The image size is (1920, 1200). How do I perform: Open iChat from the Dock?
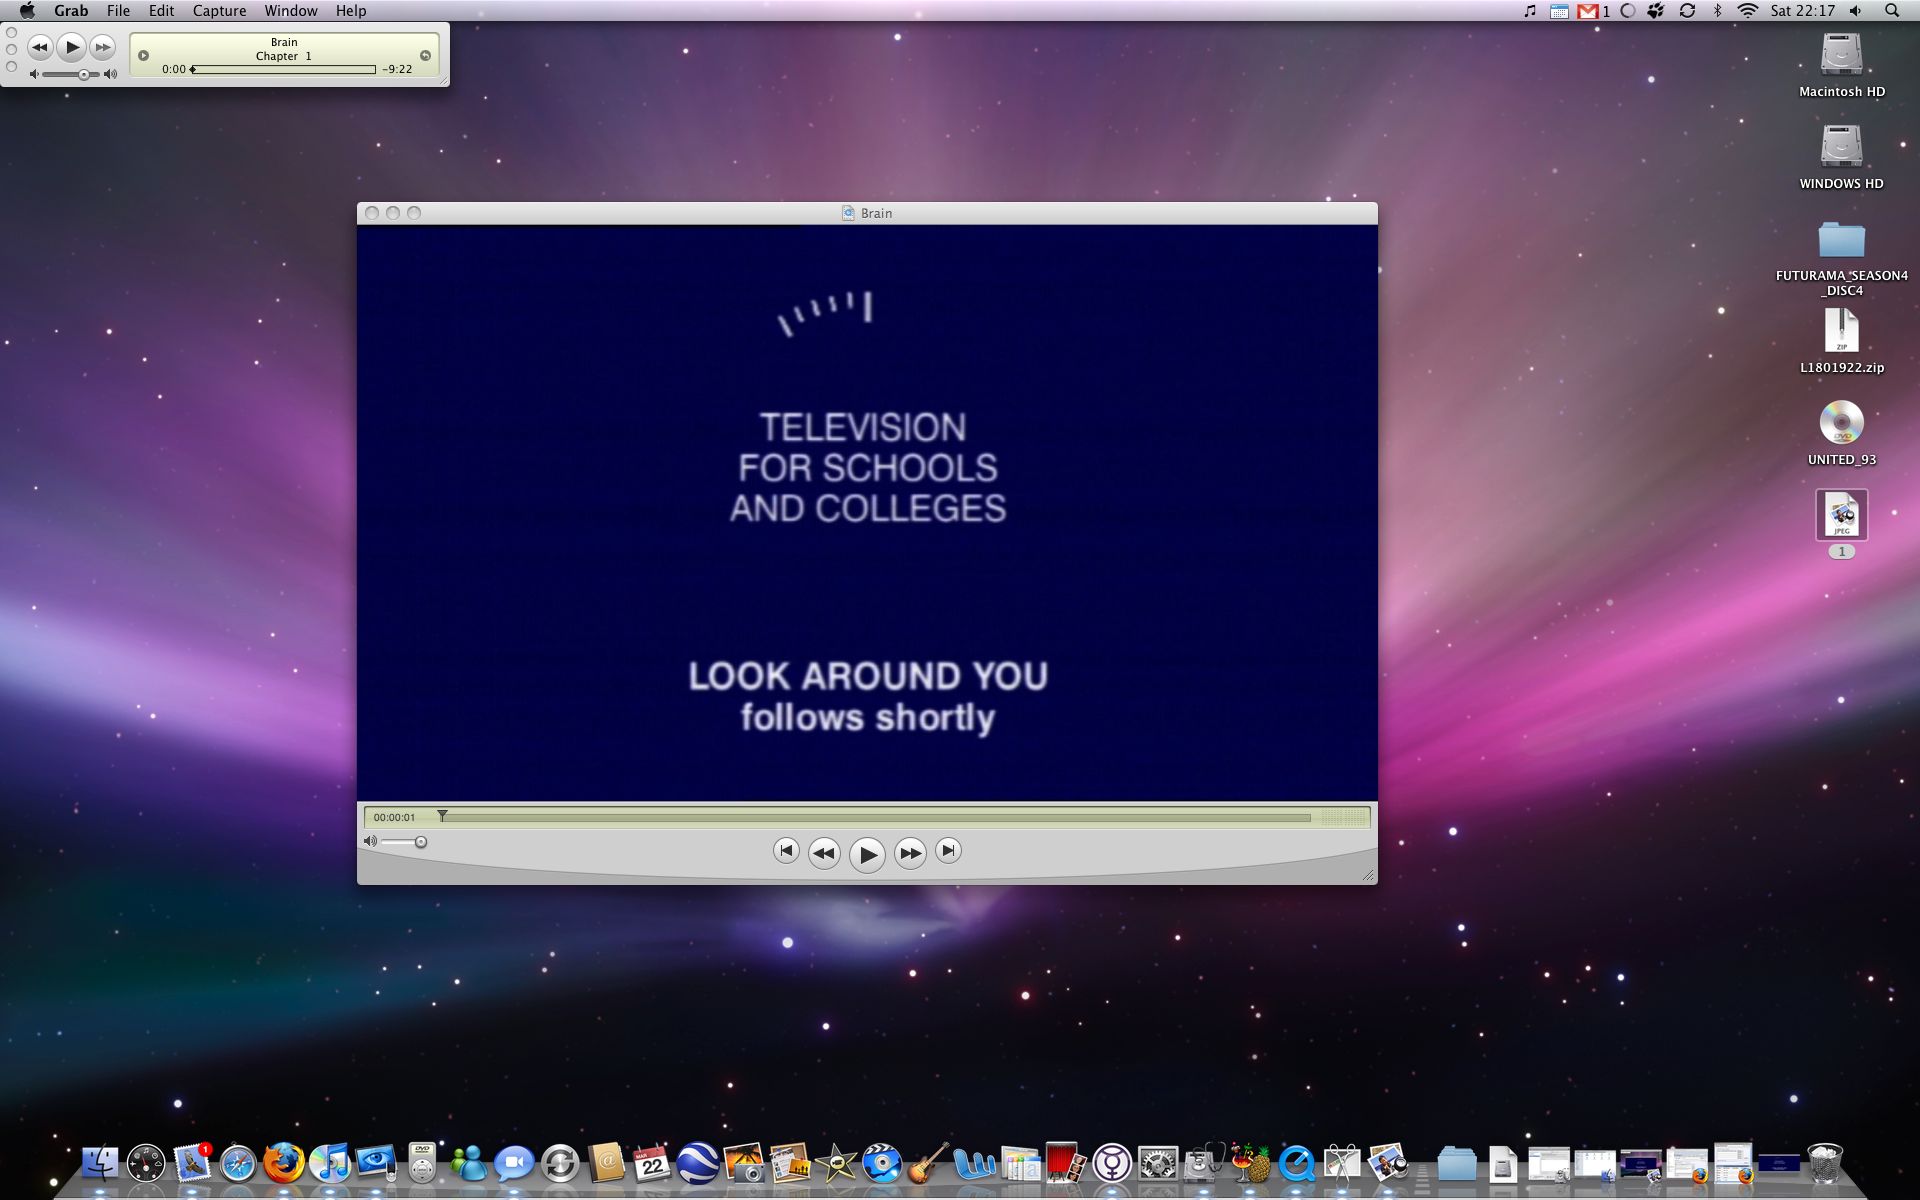click(x=514, y=1163)
